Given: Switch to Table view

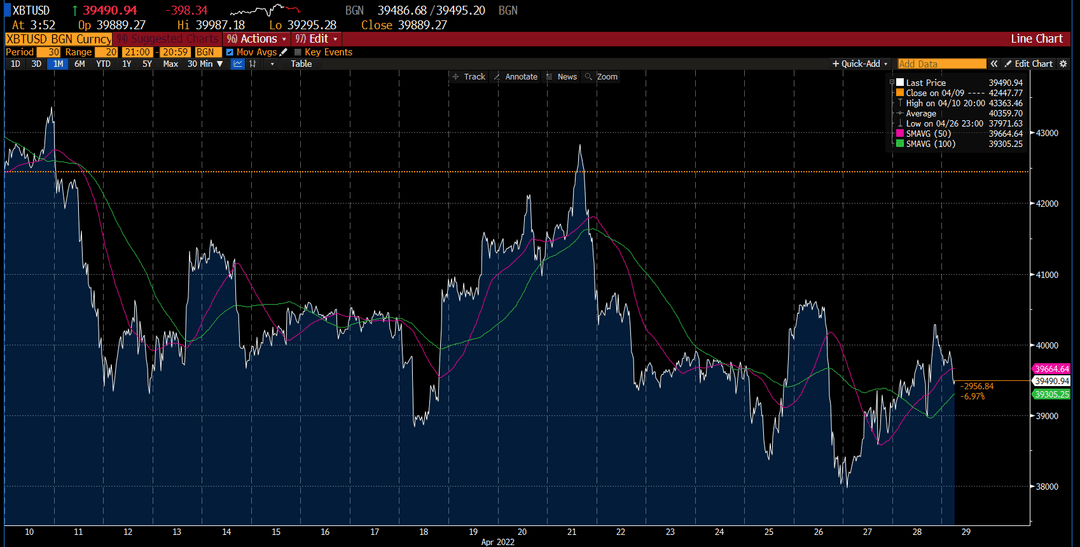Looking at the screenshot, I should pos(301,63).
